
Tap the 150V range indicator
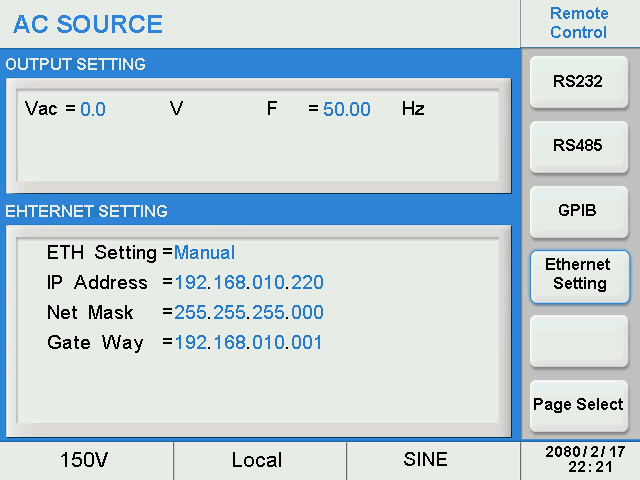click(x=87, y=460)
